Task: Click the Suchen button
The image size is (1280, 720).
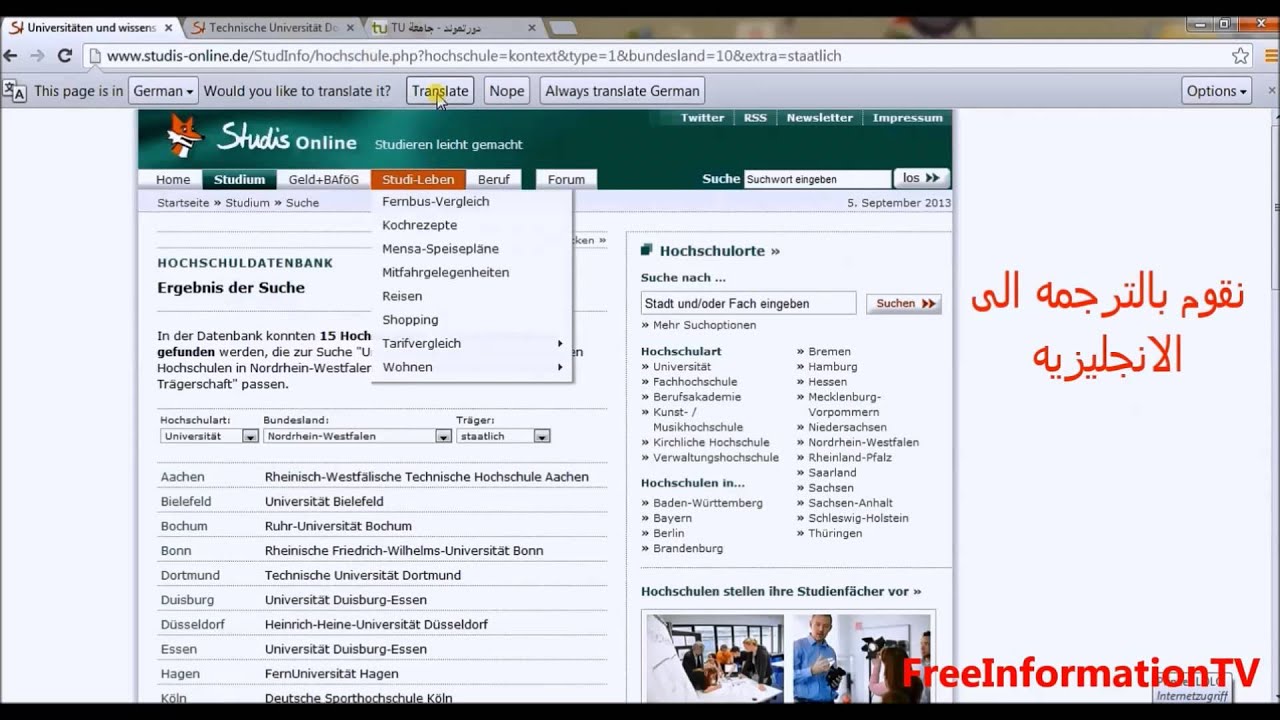Action: [x=903, y=303]
